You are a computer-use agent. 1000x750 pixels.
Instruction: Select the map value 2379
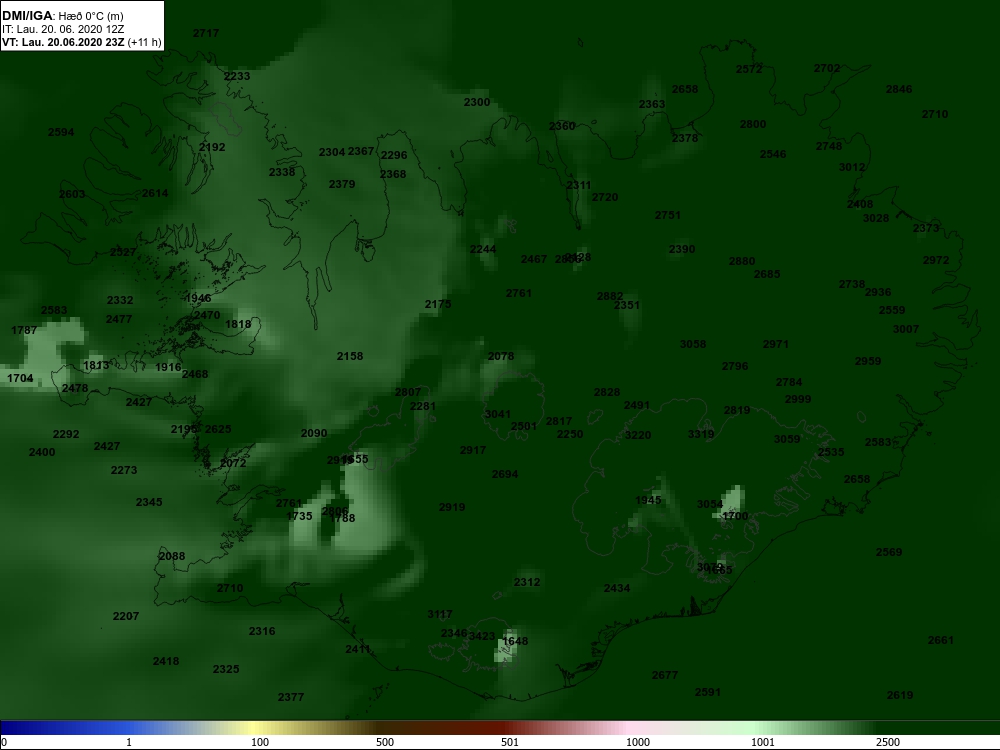(x=342, y=184)
